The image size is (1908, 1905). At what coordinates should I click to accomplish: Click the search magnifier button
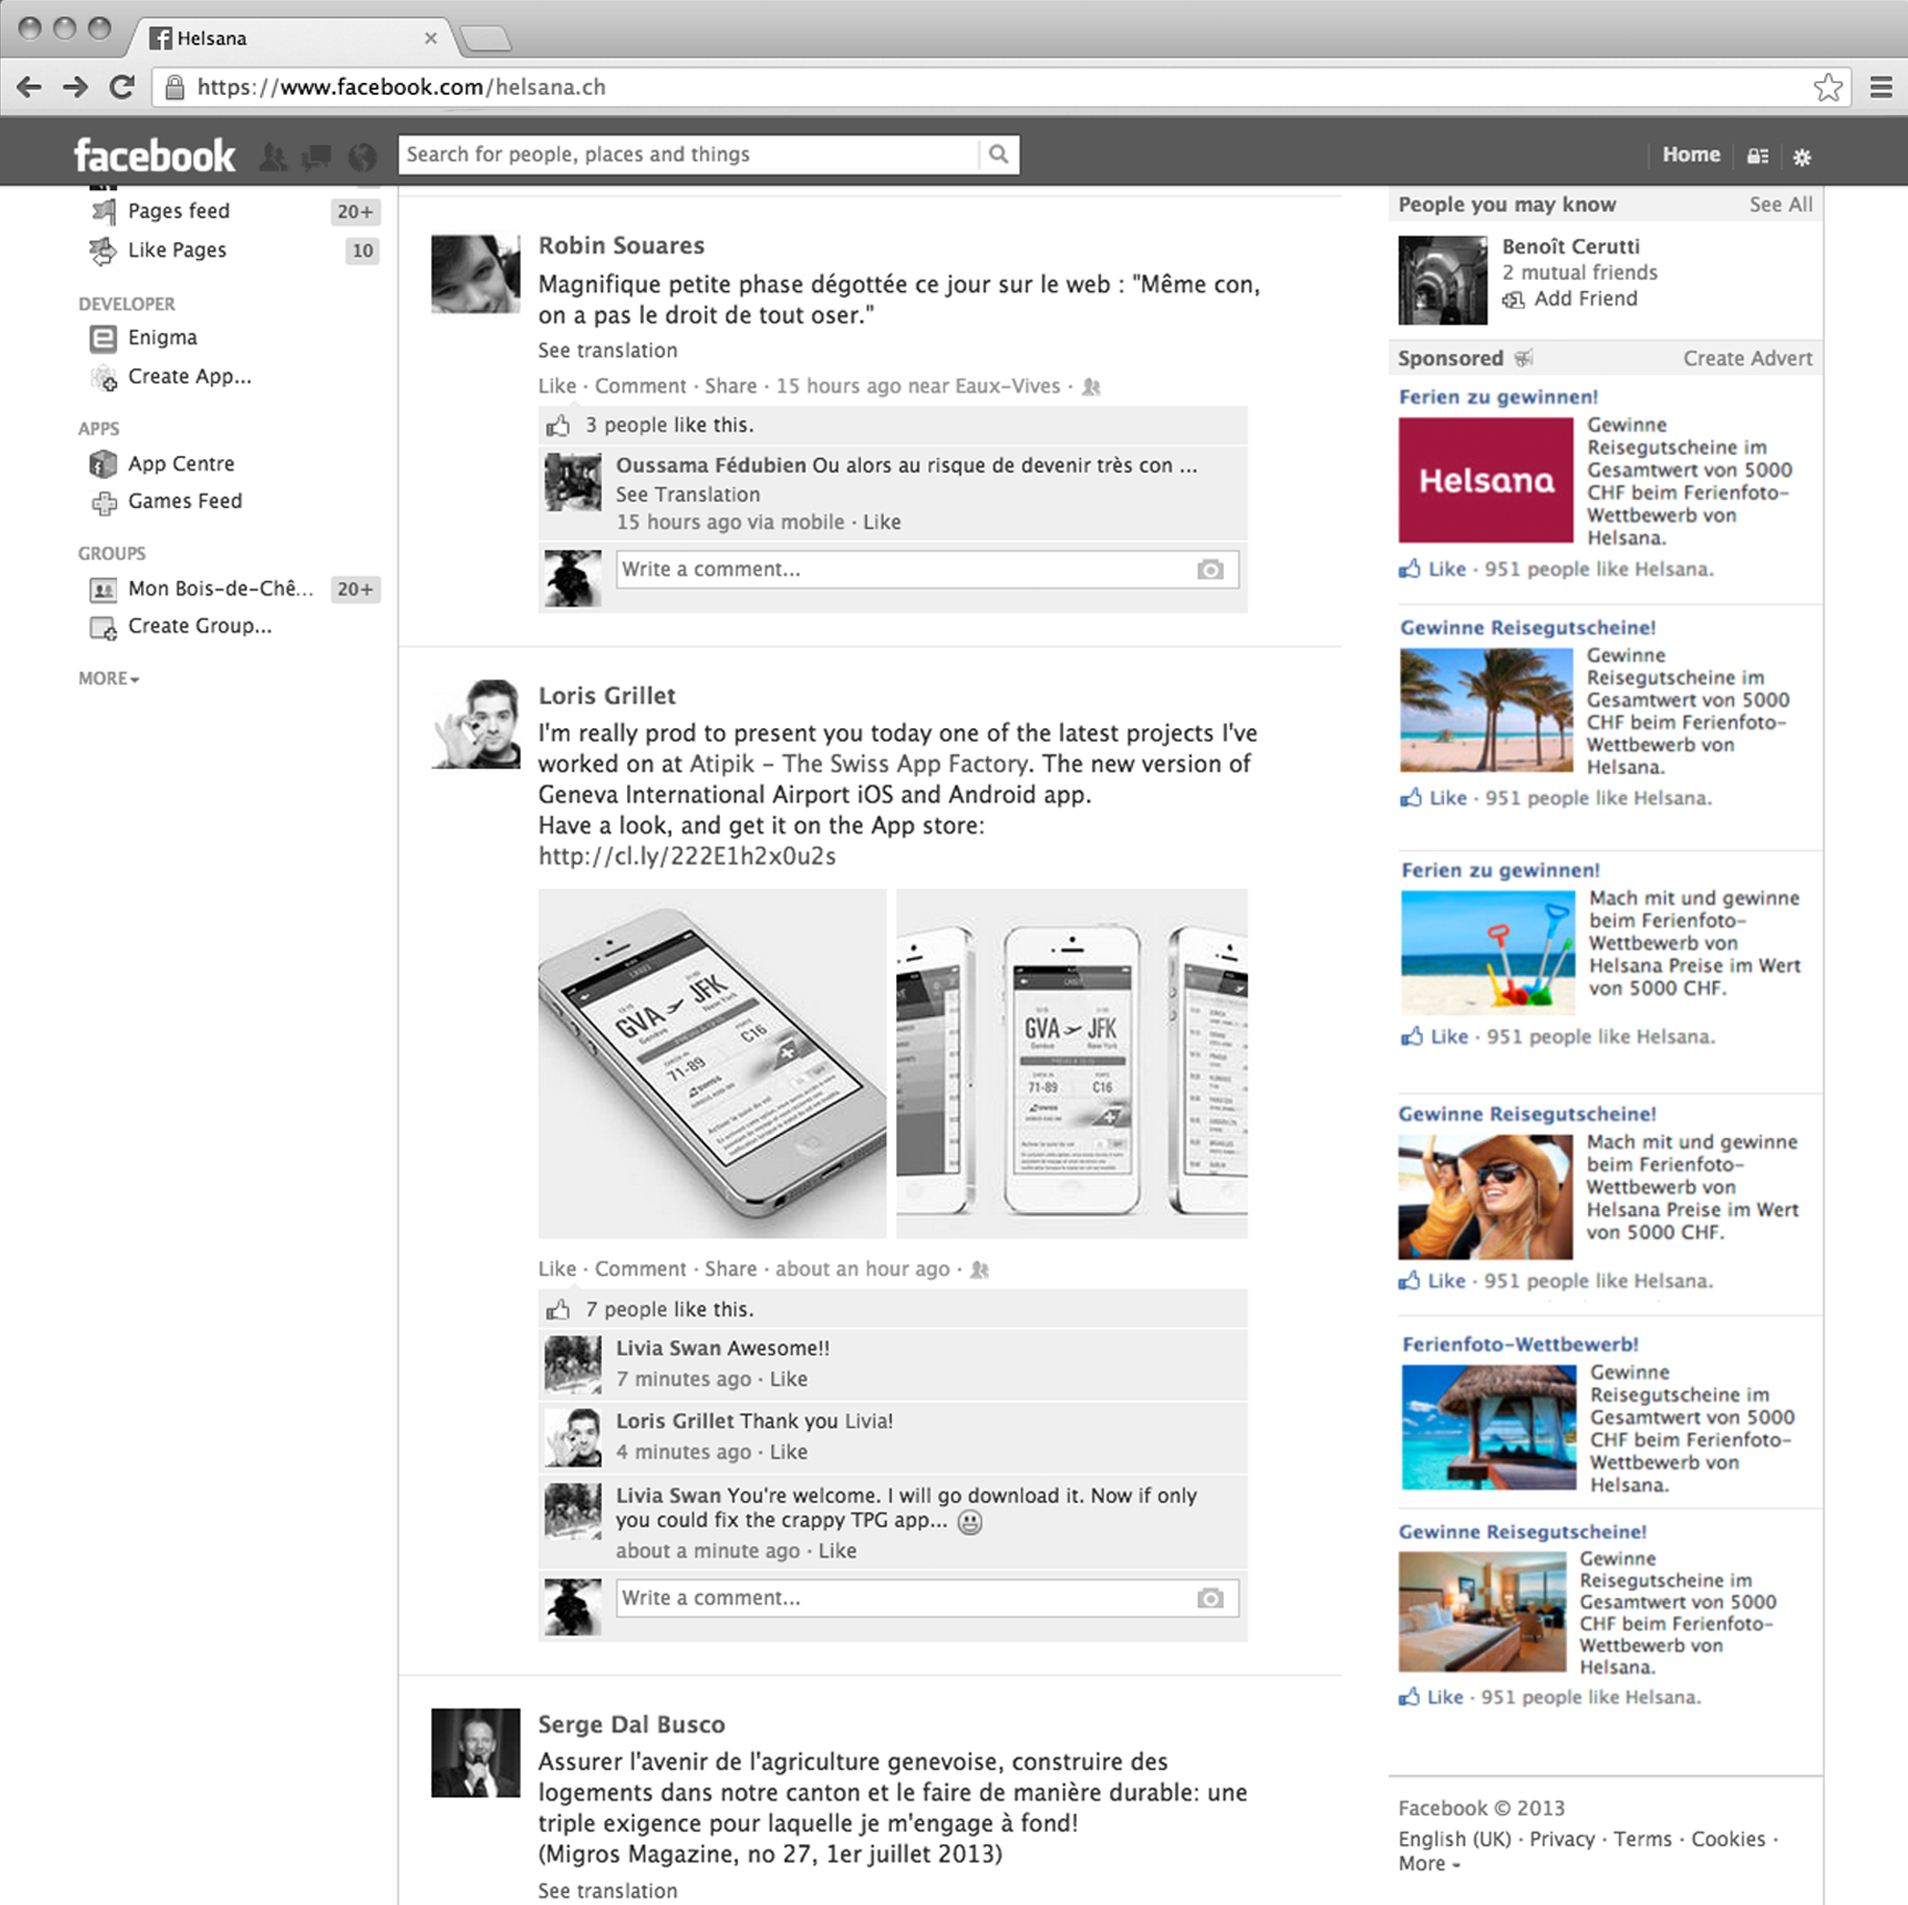(x=998, y=154)
